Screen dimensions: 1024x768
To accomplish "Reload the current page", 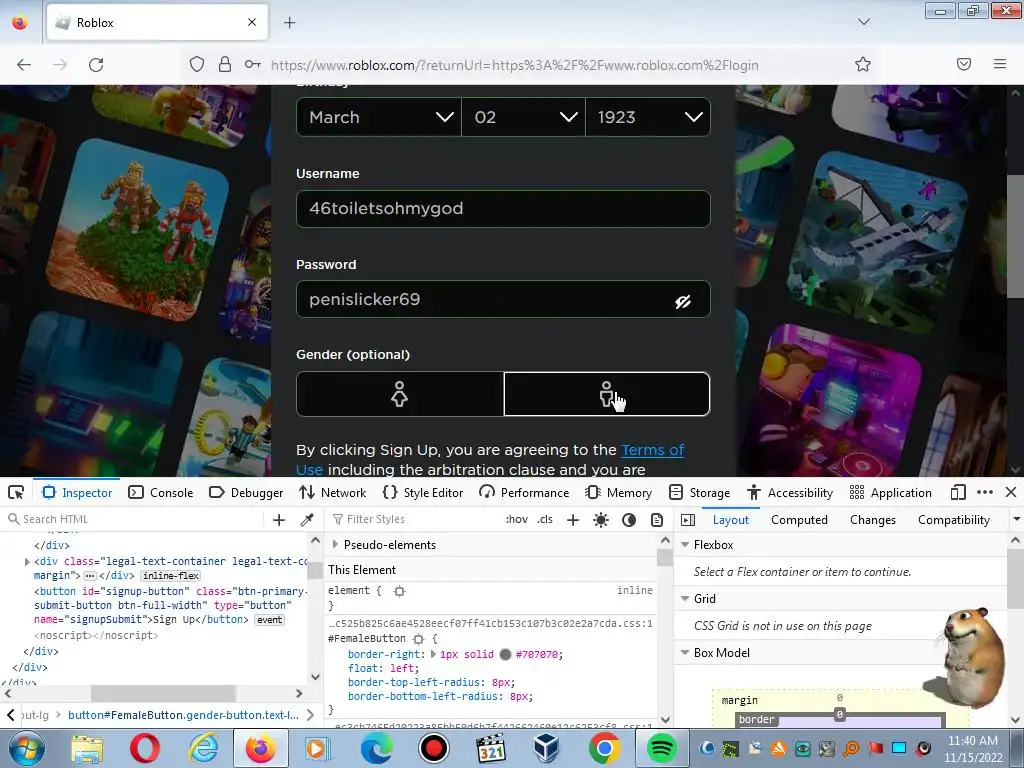I will coord(96,65).
